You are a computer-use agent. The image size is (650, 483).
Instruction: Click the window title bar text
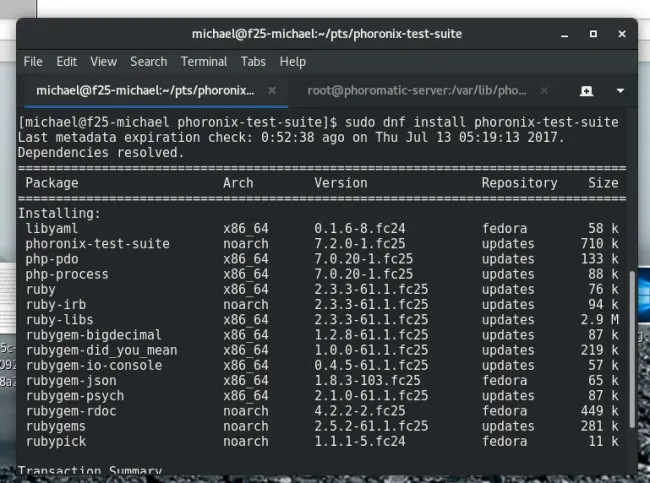(x=327, y=34)
